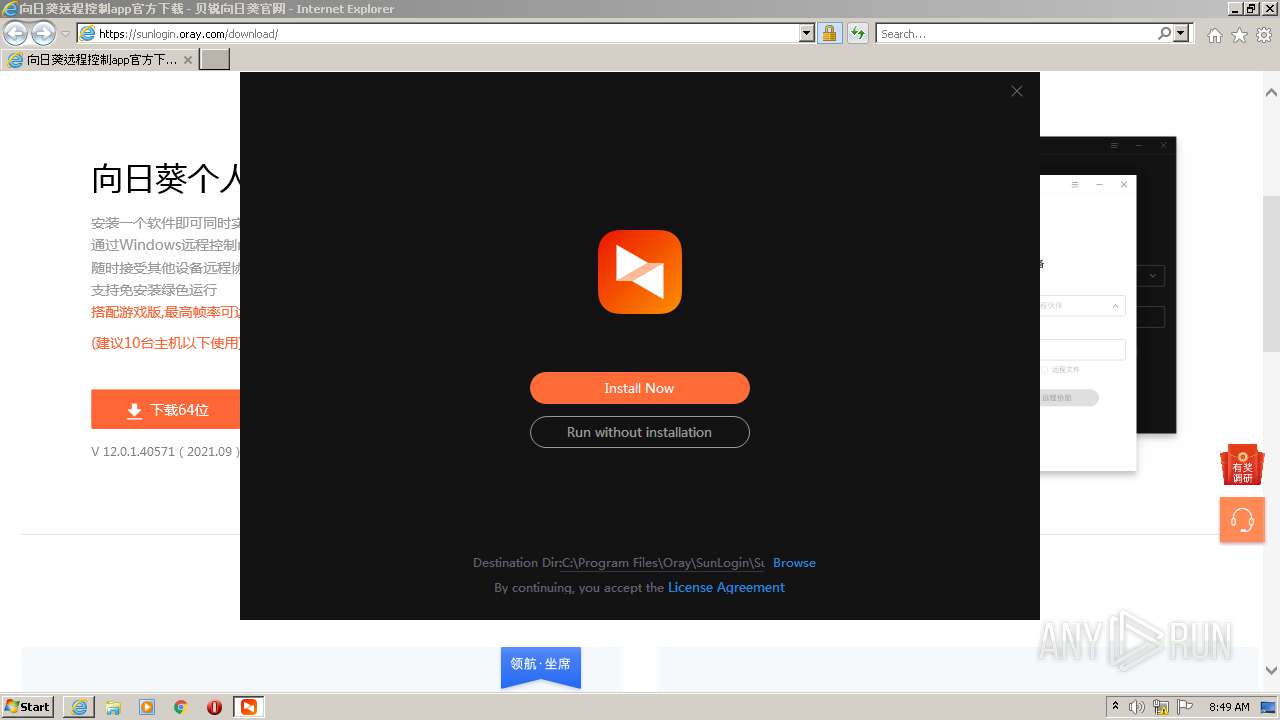Close the 向日葵远程控制app browser tab
The image size is (1280, 720).
[x=188, y=60]
